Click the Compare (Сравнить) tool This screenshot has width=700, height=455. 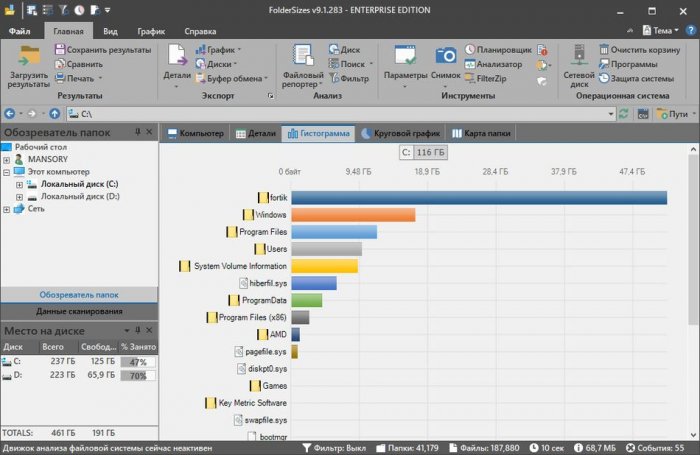(79, 64)
